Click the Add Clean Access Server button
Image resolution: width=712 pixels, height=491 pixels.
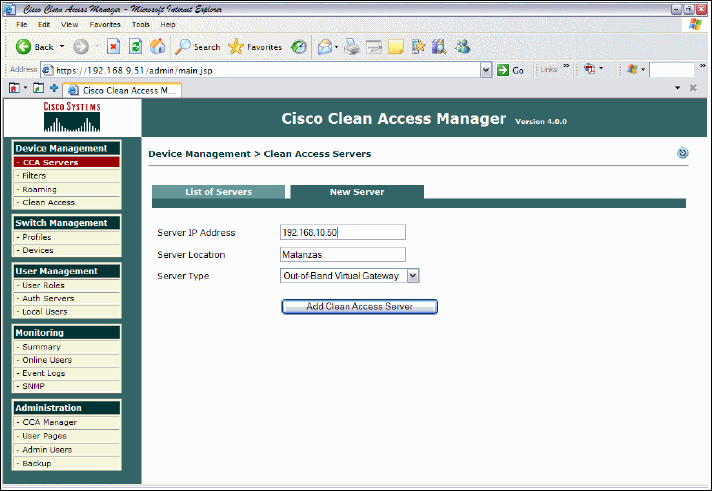359,307
